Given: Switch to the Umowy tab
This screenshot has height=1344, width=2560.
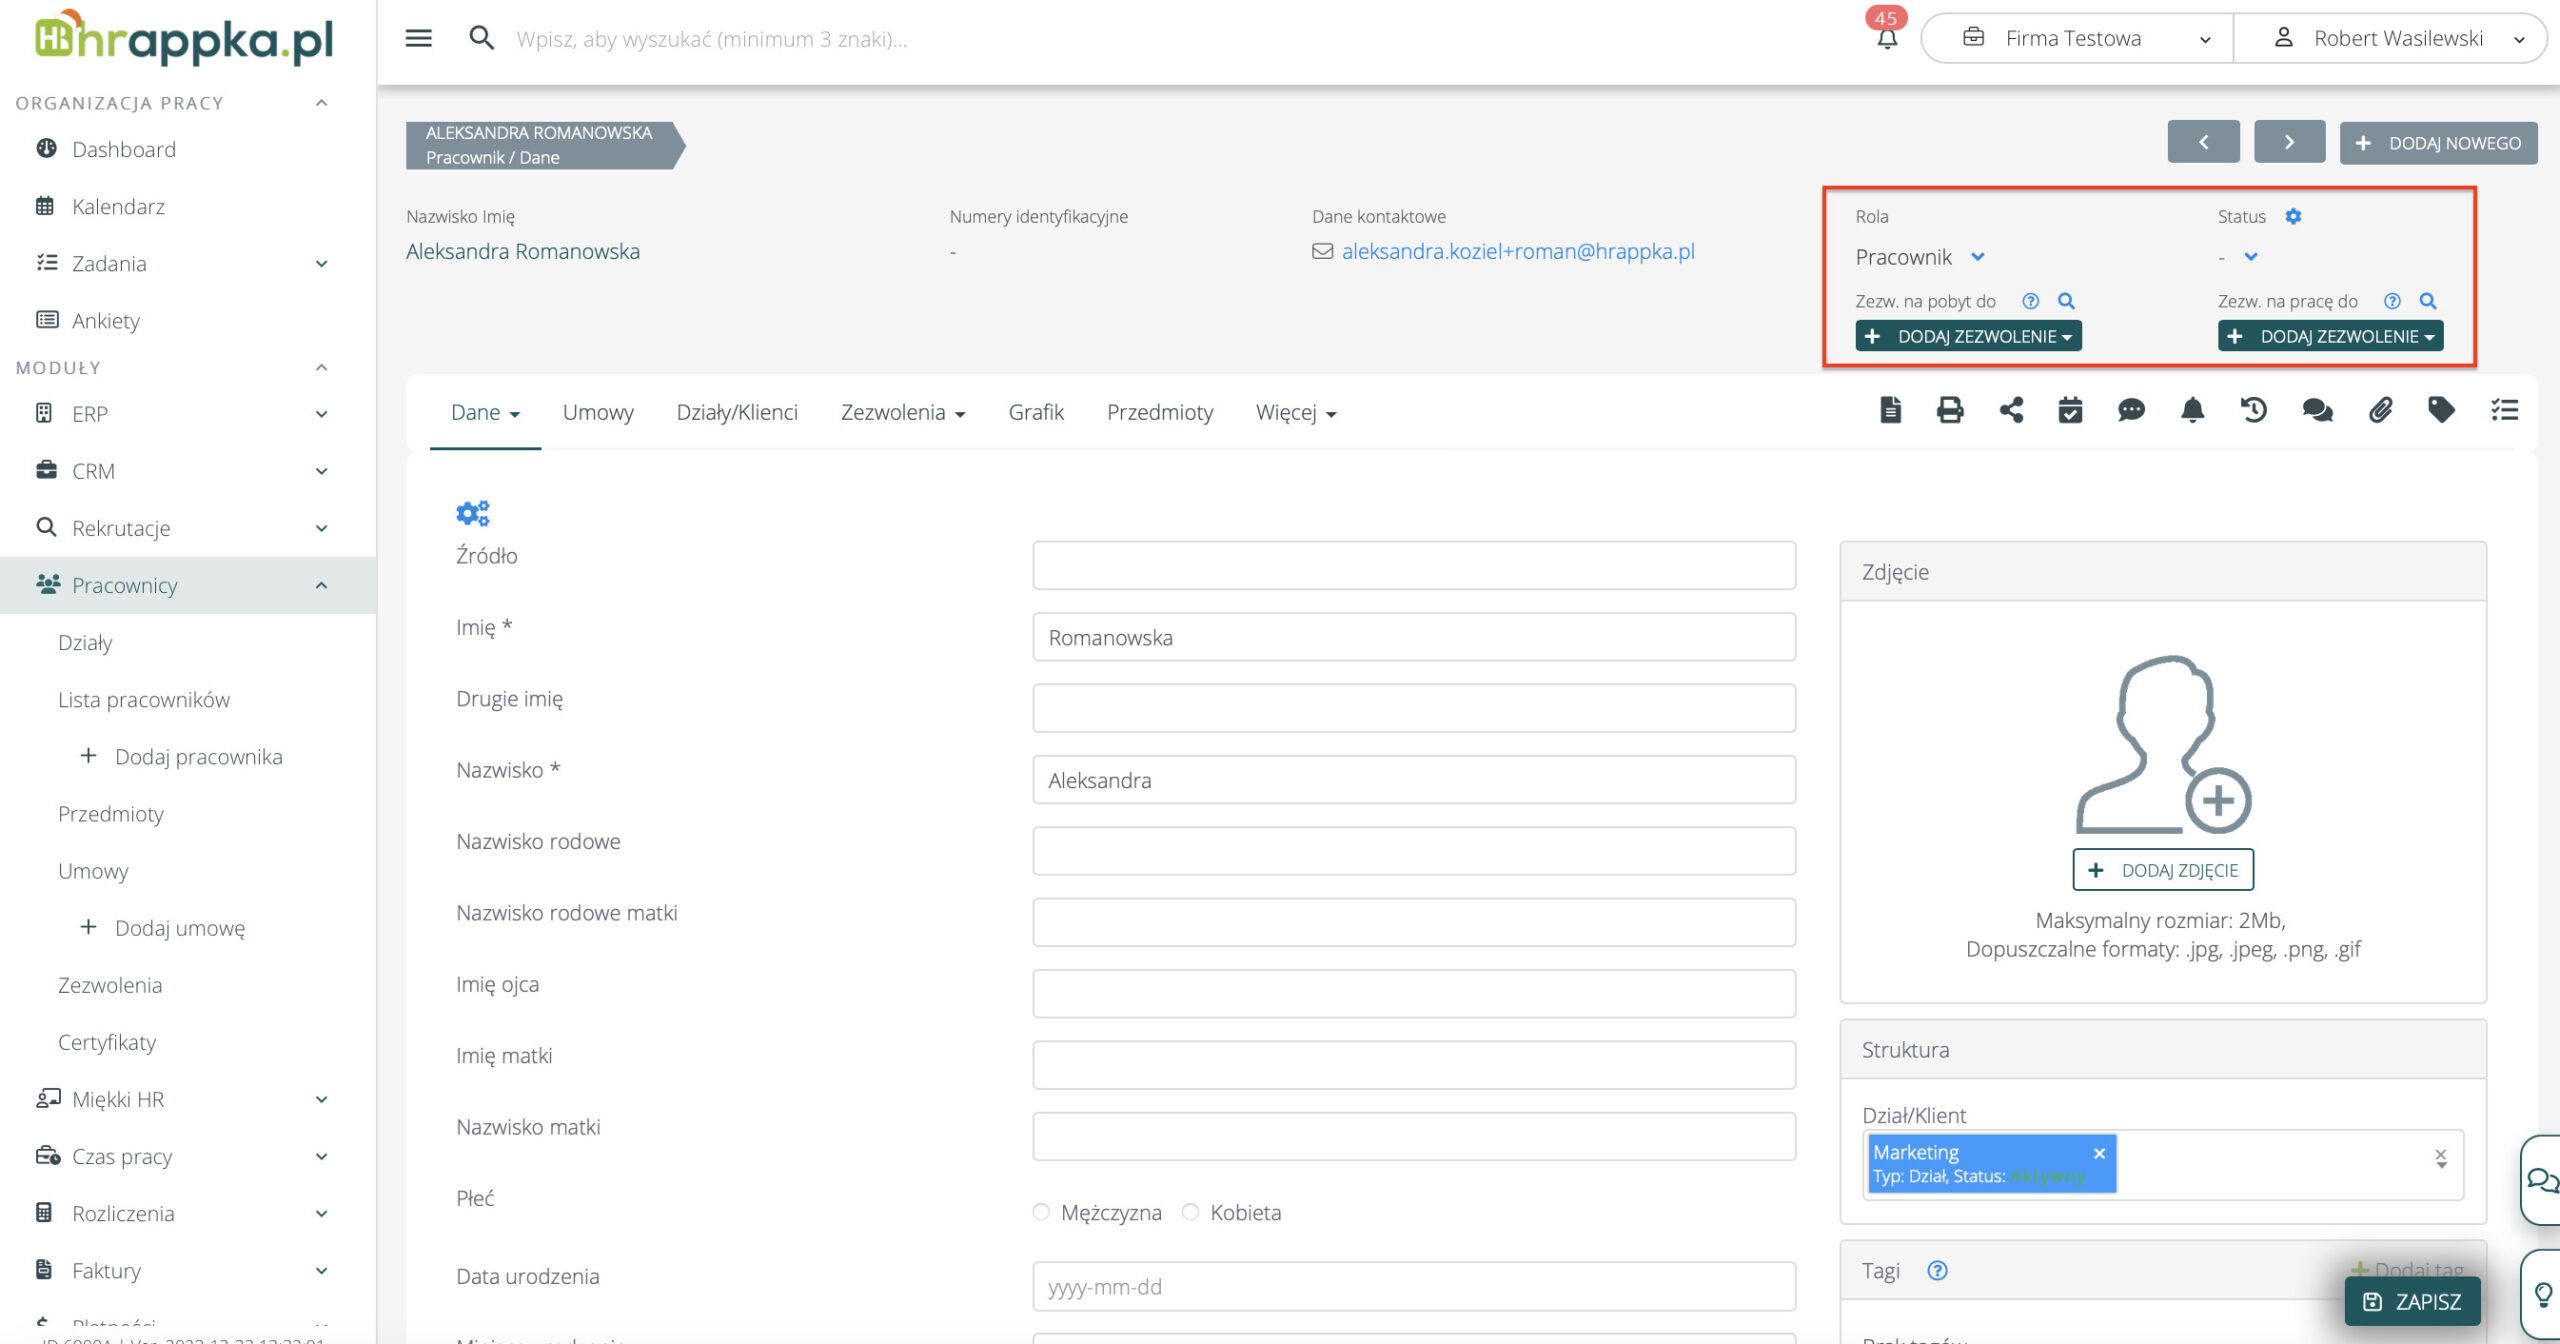Looking at the screenshot, I should point(598,412).
